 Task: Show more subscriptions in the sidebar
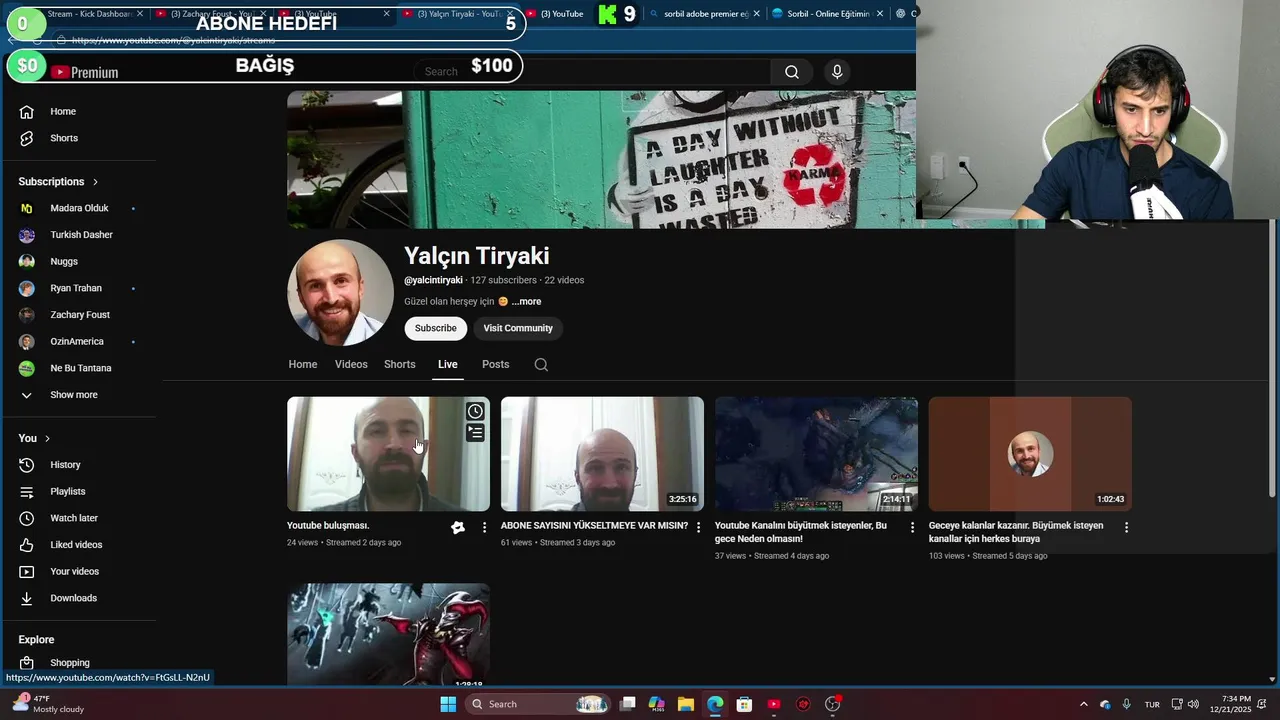click(73, 395)
